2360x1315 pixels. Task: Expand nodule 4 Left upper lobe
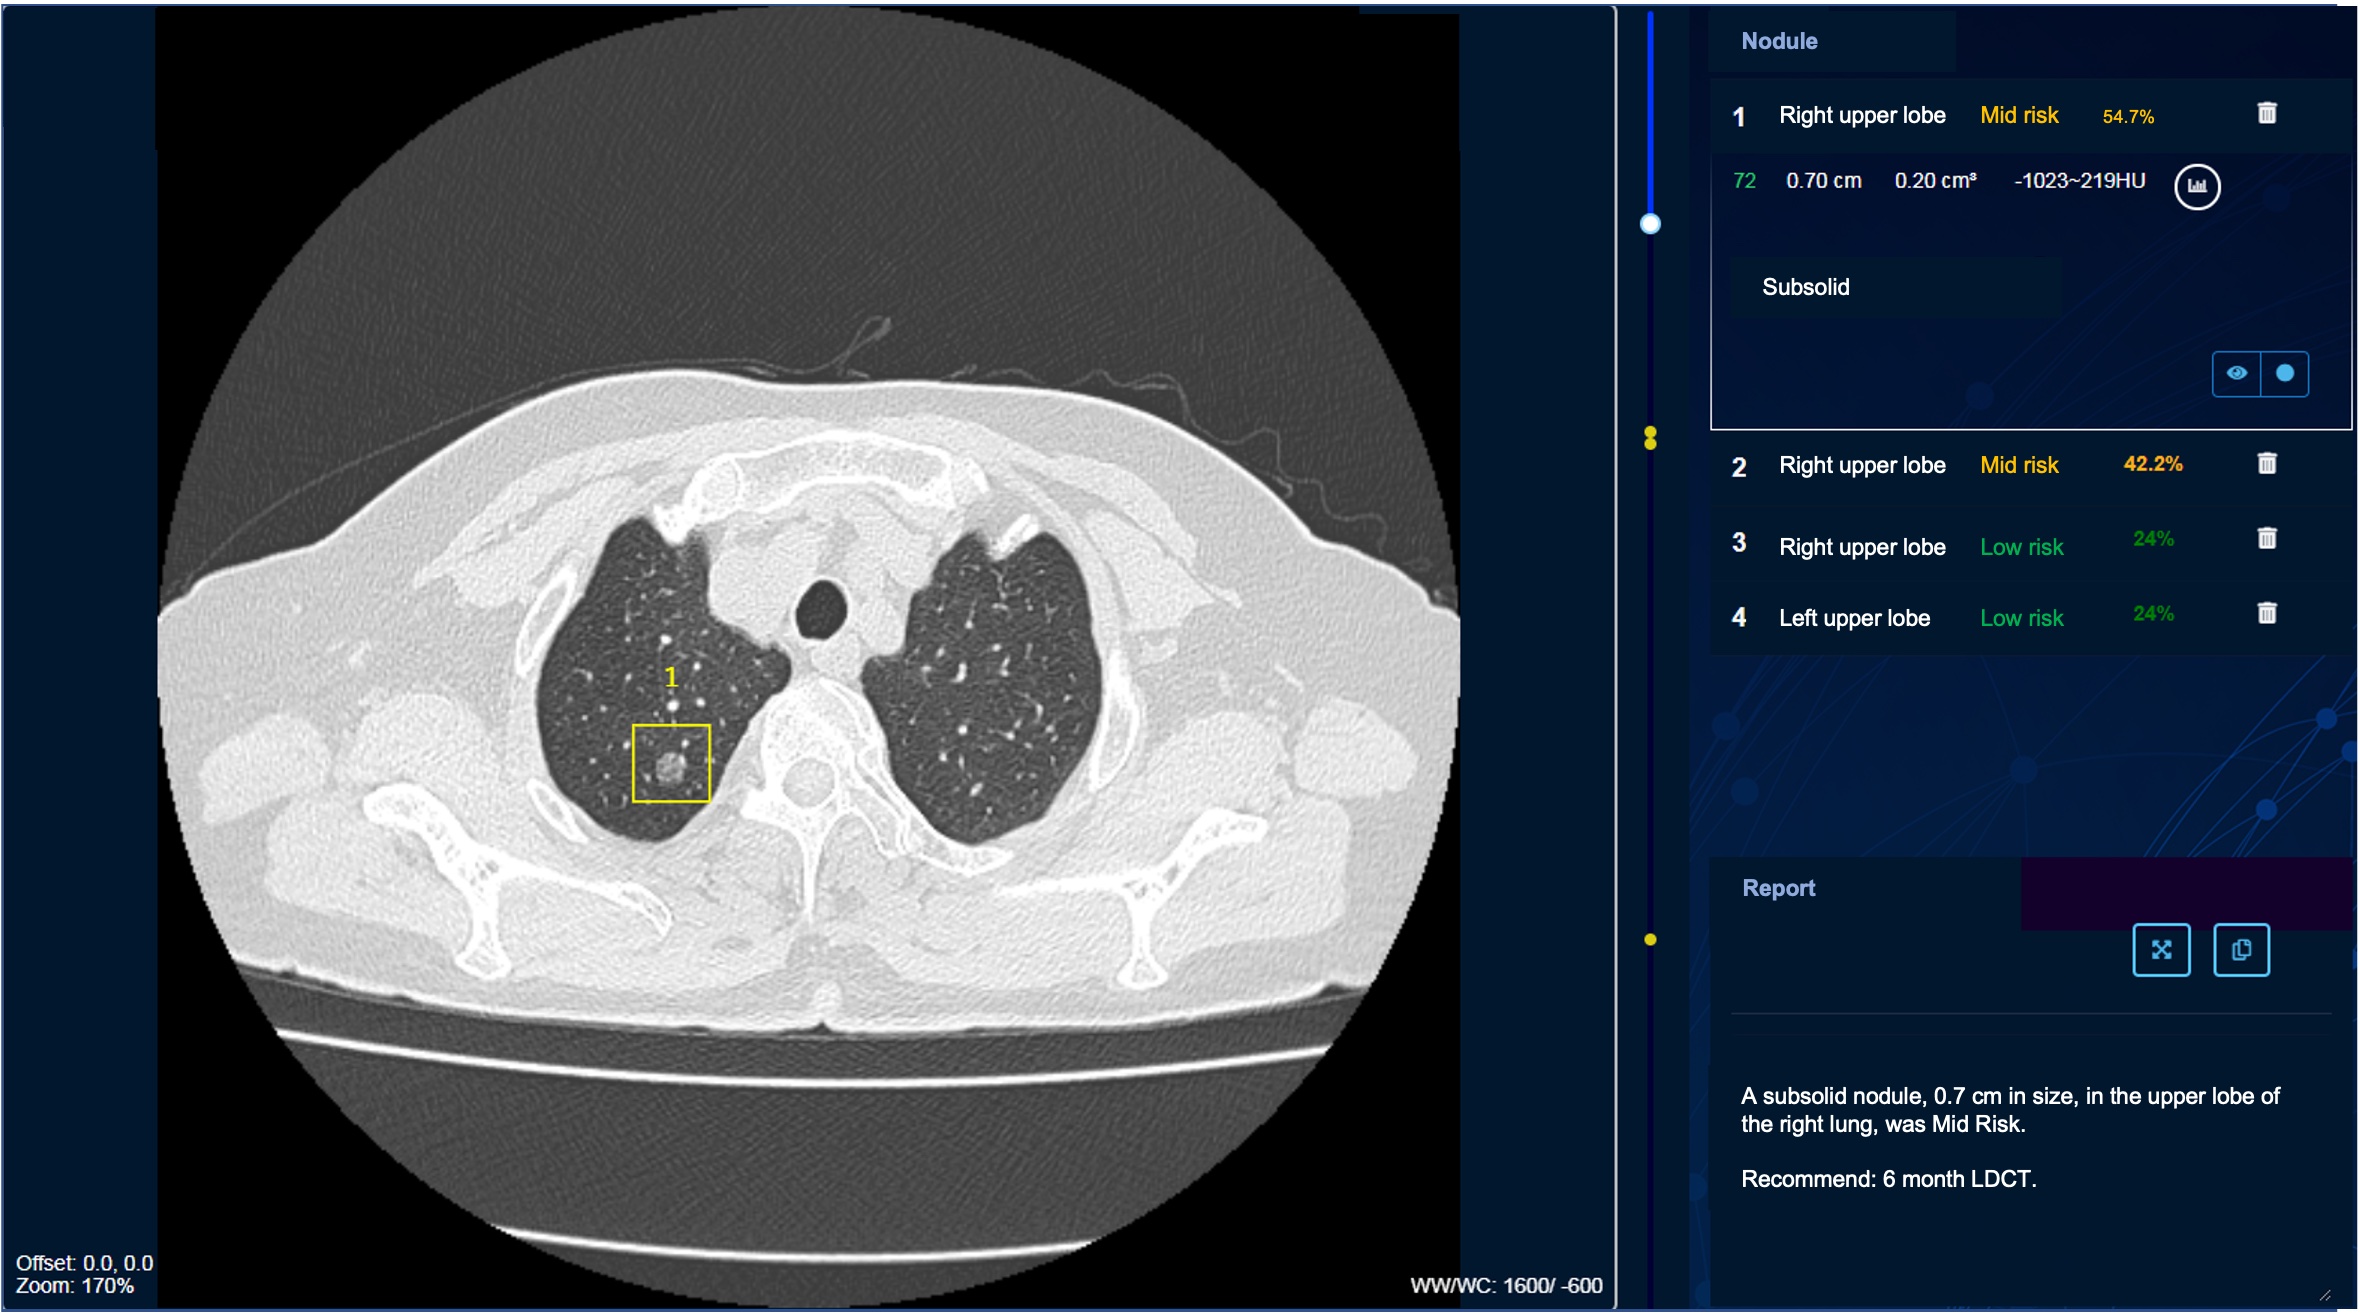pyautogui.click(x=1854, y=618)
